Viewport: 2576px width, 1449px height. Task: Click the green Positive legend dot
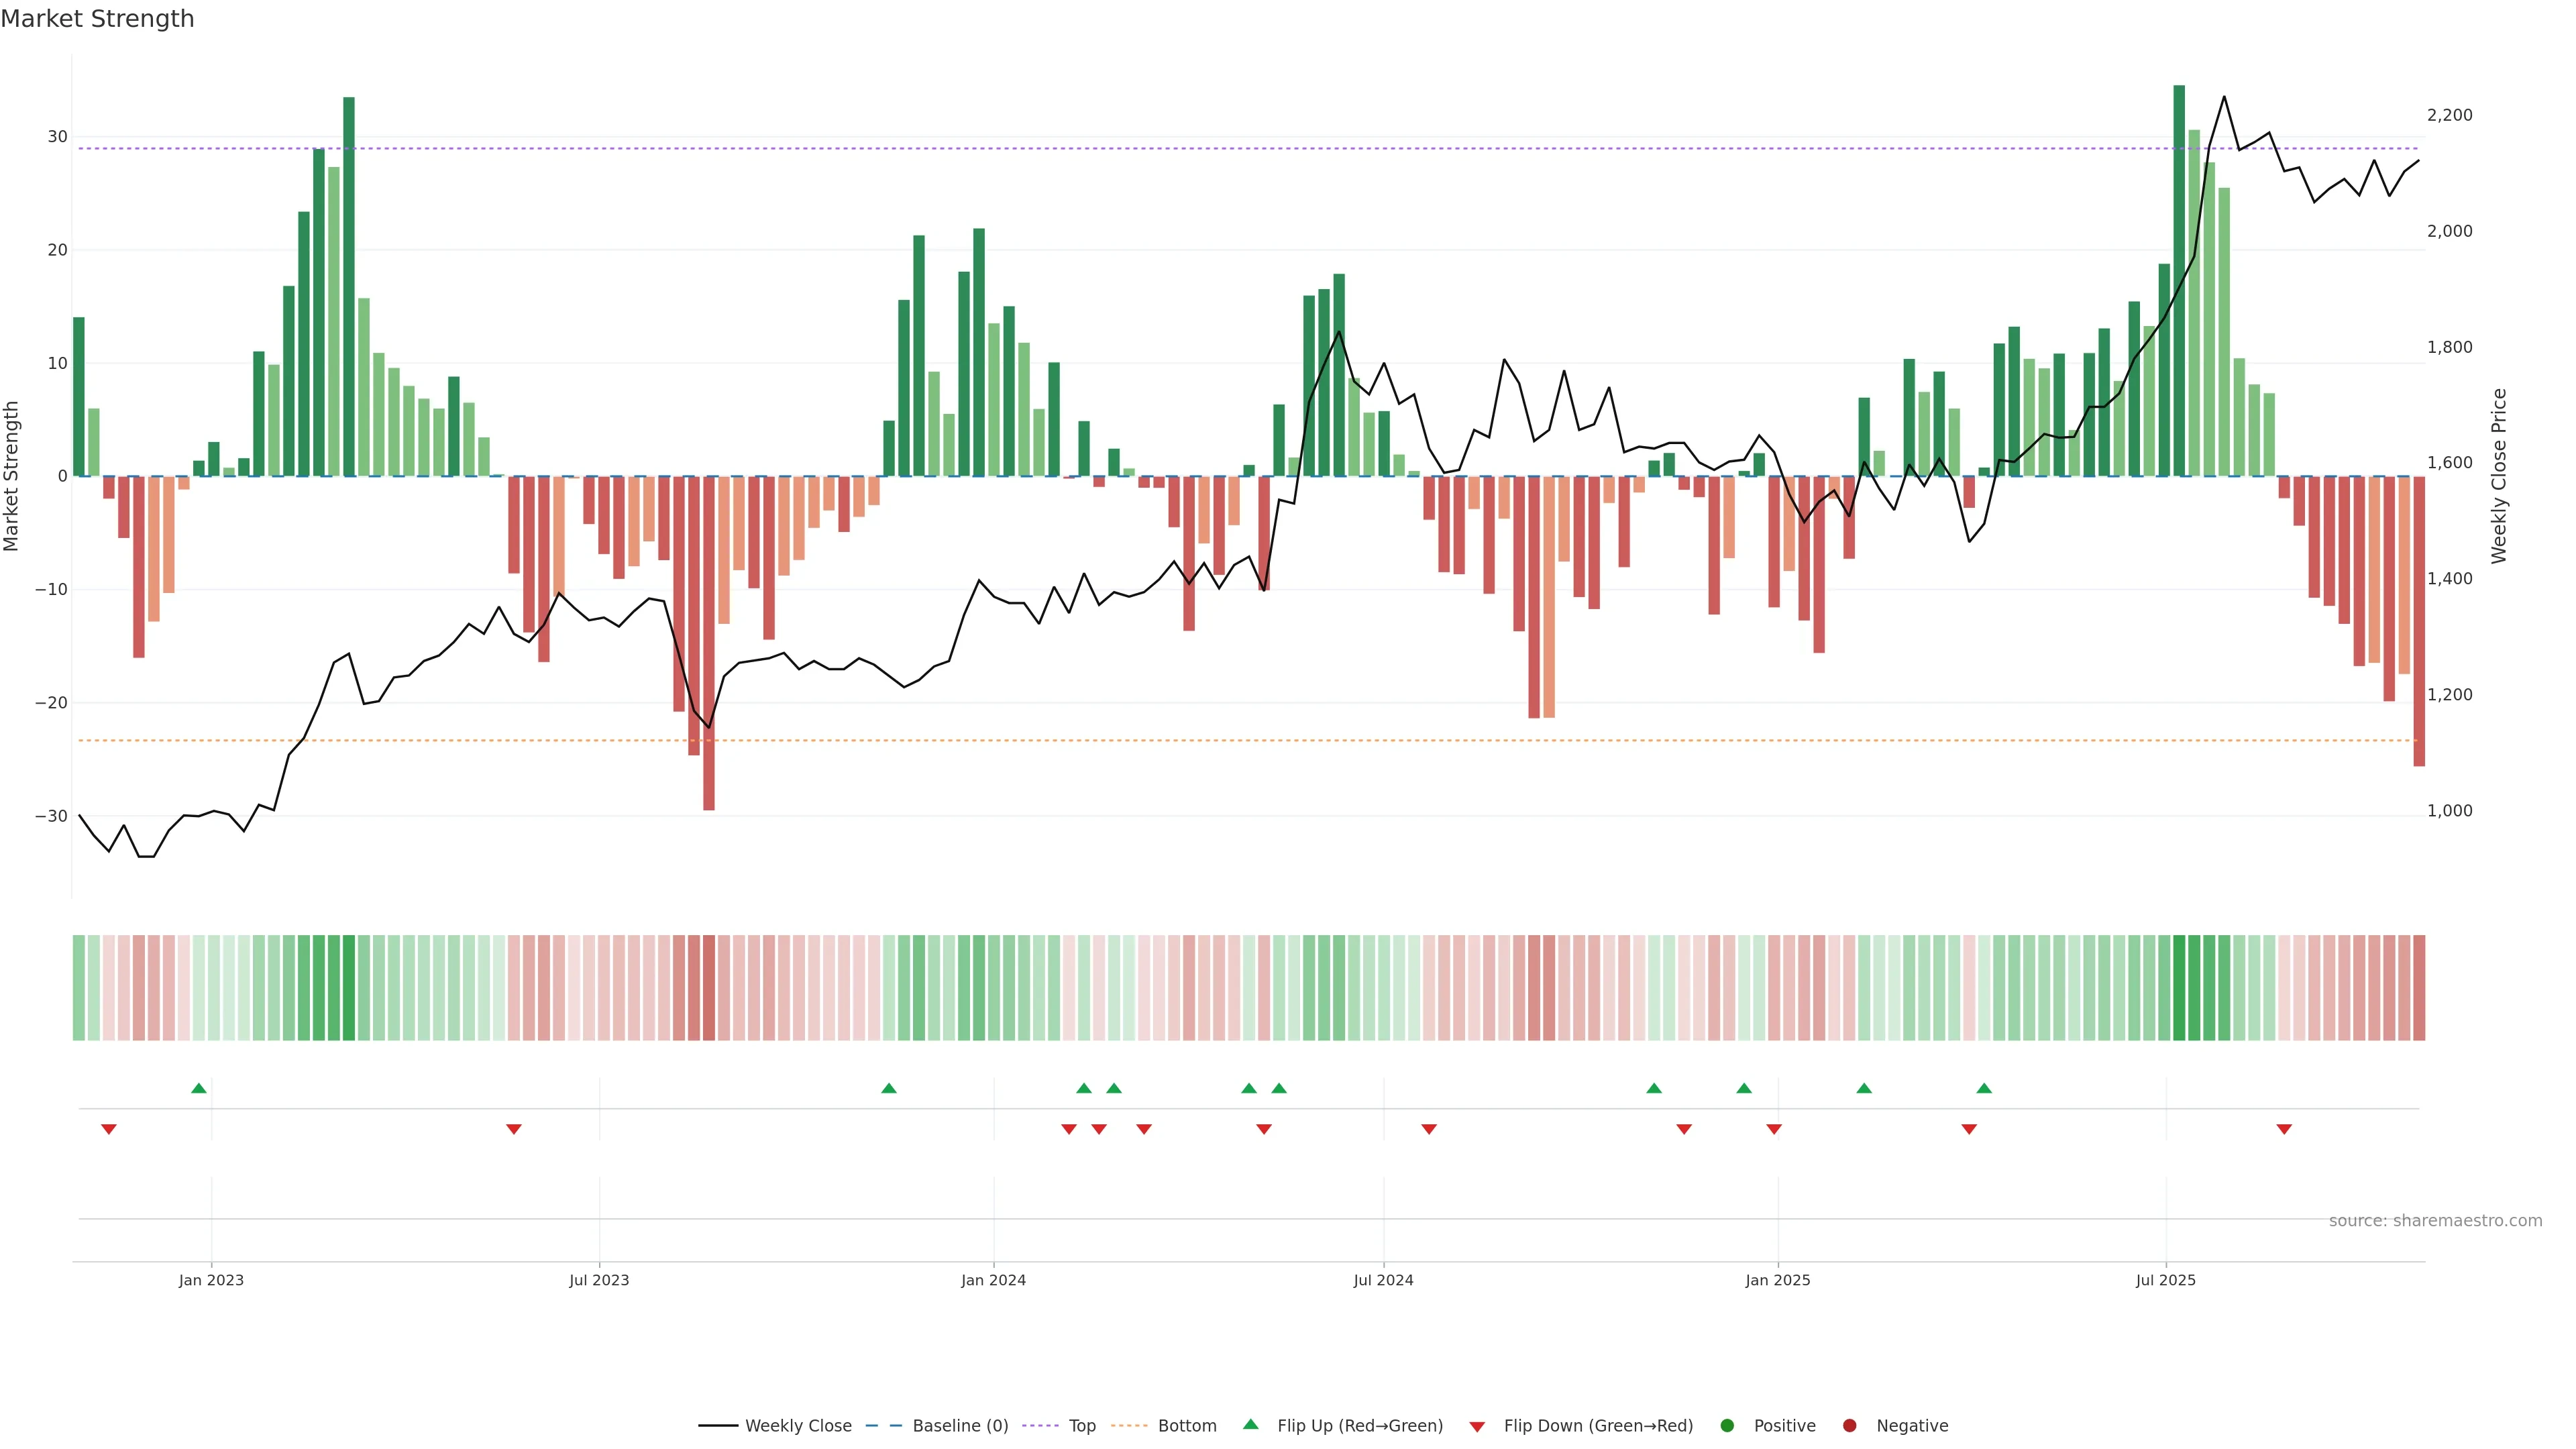pyautogui.click(x=1727, y=1426)
